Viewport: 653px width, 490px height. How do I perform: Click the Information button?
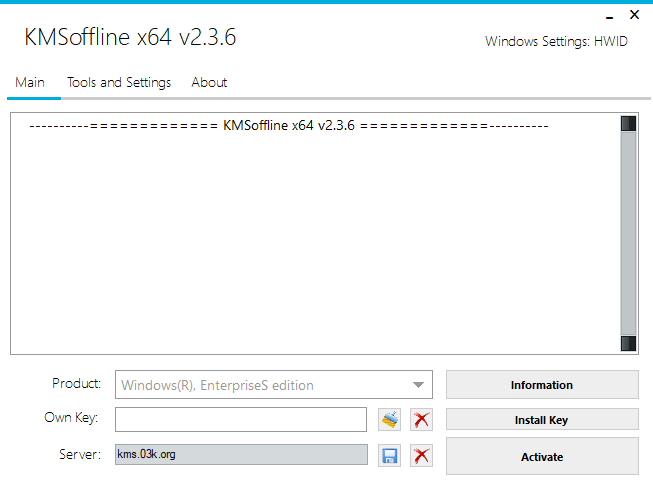point(542,385)
